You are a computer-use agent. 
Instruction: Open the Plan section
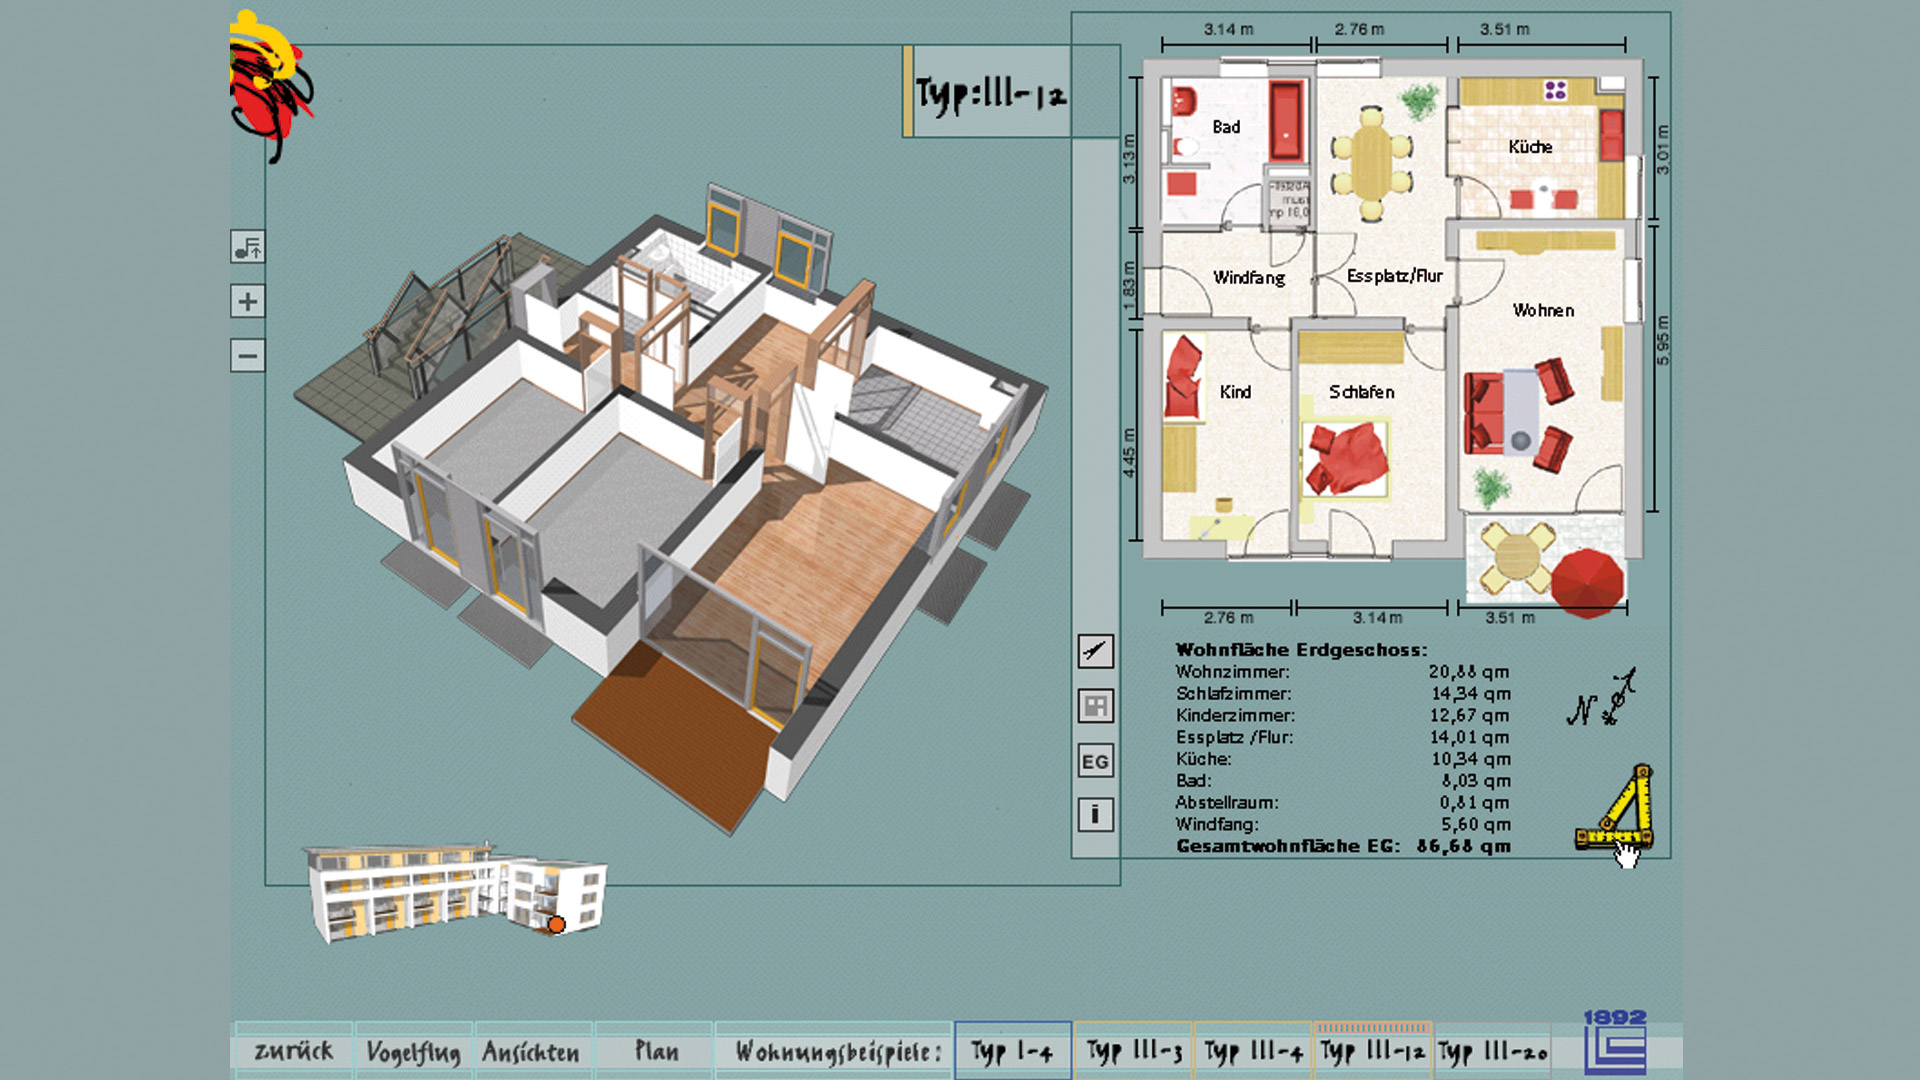coord(656,1051)
